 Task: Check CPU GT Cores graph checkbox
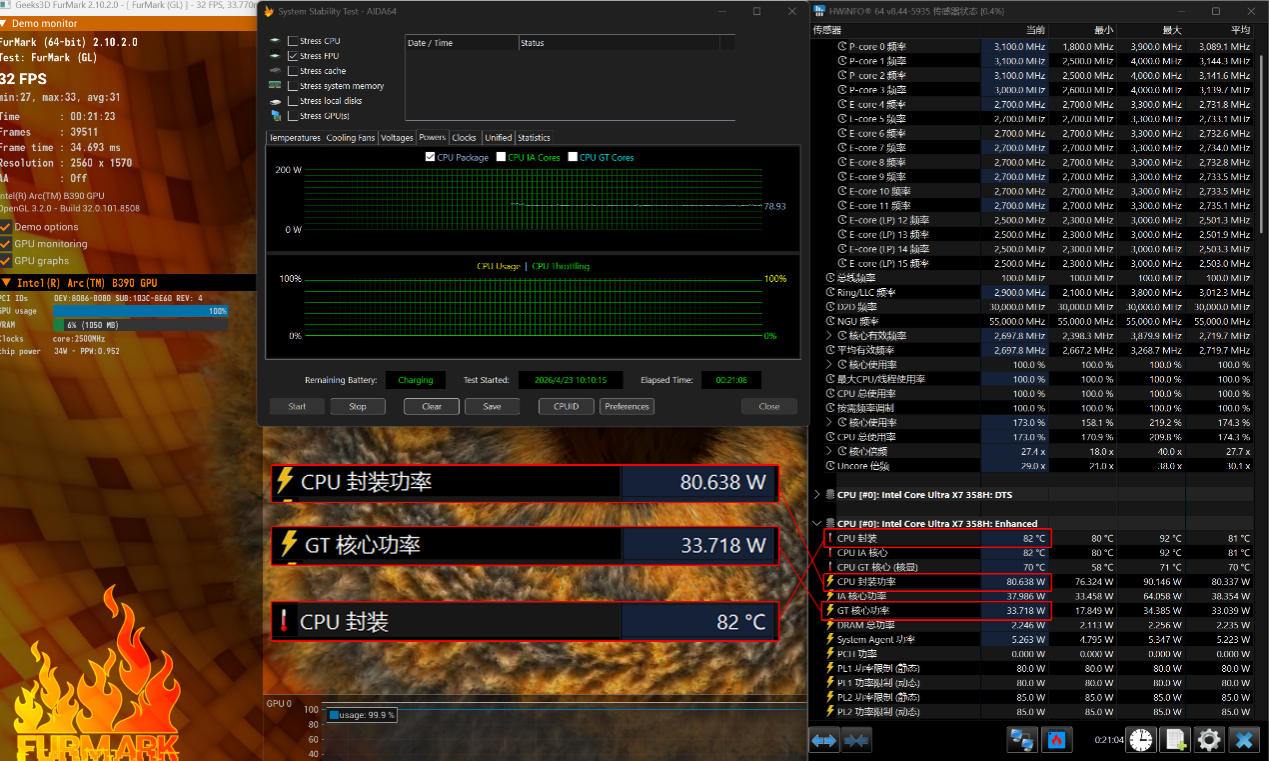(573, 157)
